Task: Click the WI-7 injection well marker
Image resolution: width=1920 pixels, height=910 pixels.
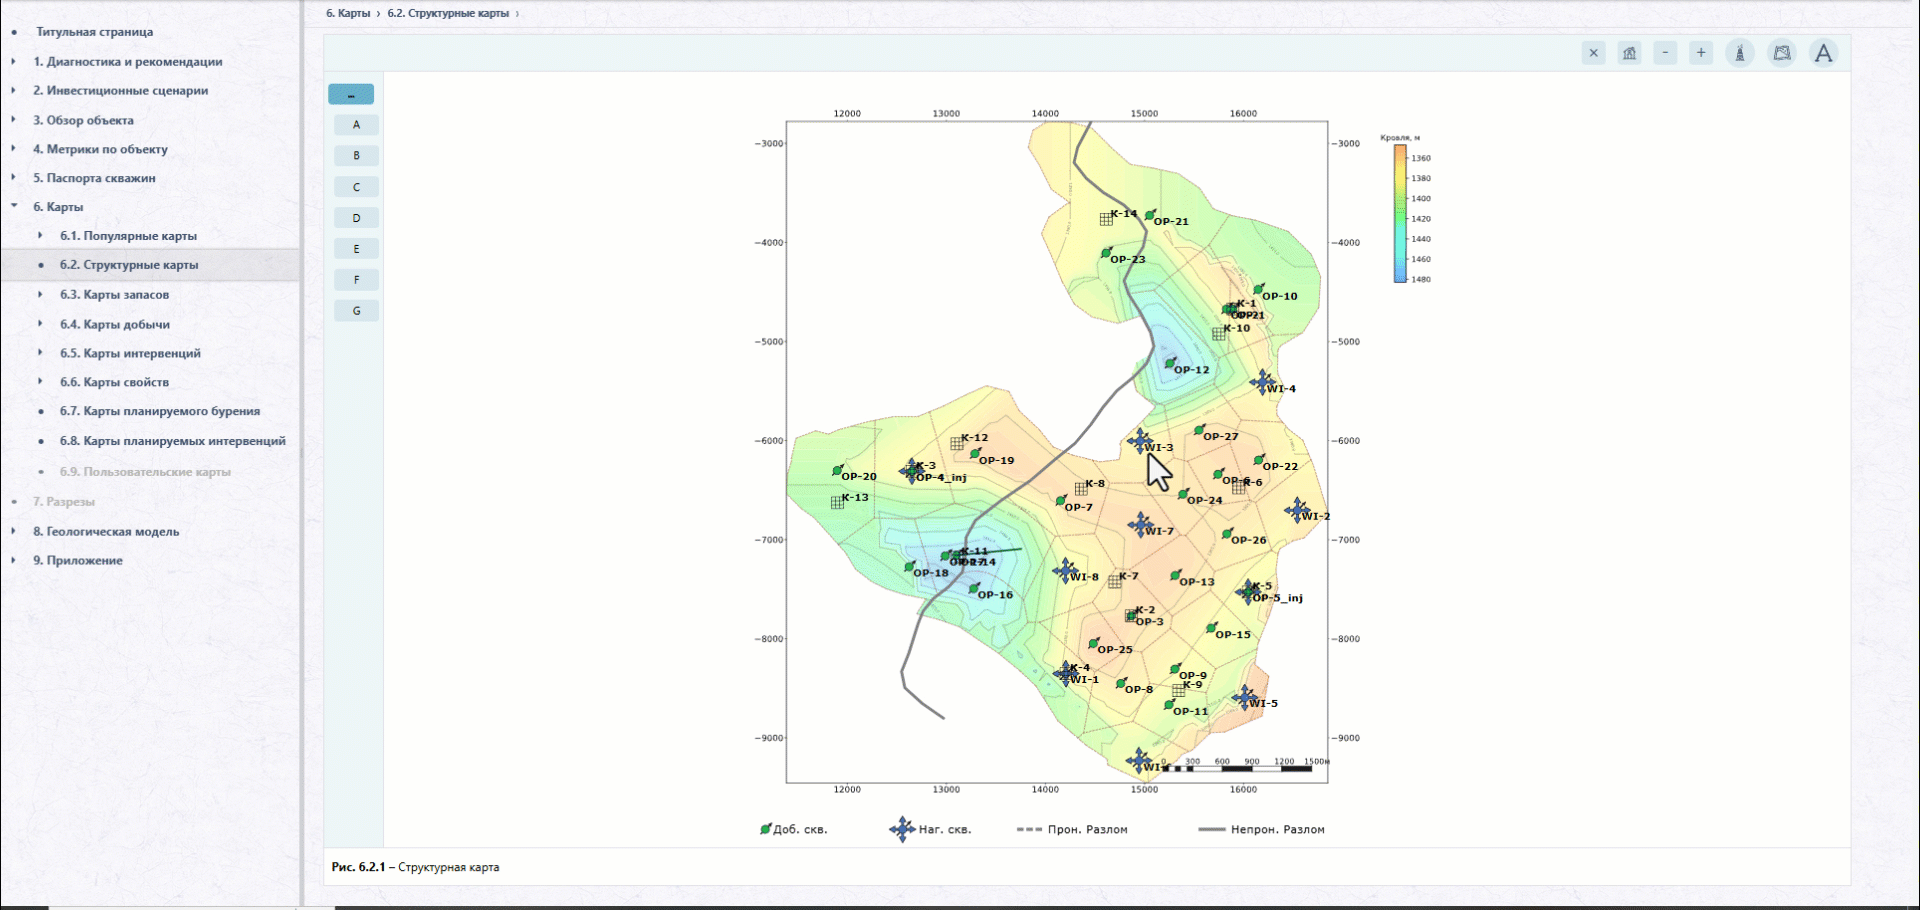Action: click(x=1141, y=524)
